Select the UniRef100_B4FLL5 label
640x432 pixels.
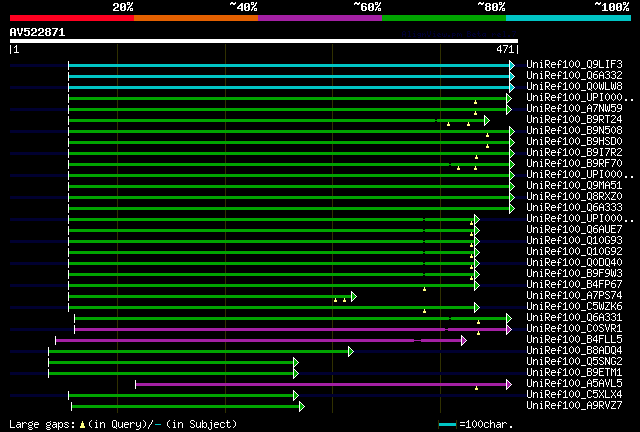click(574, 340)
